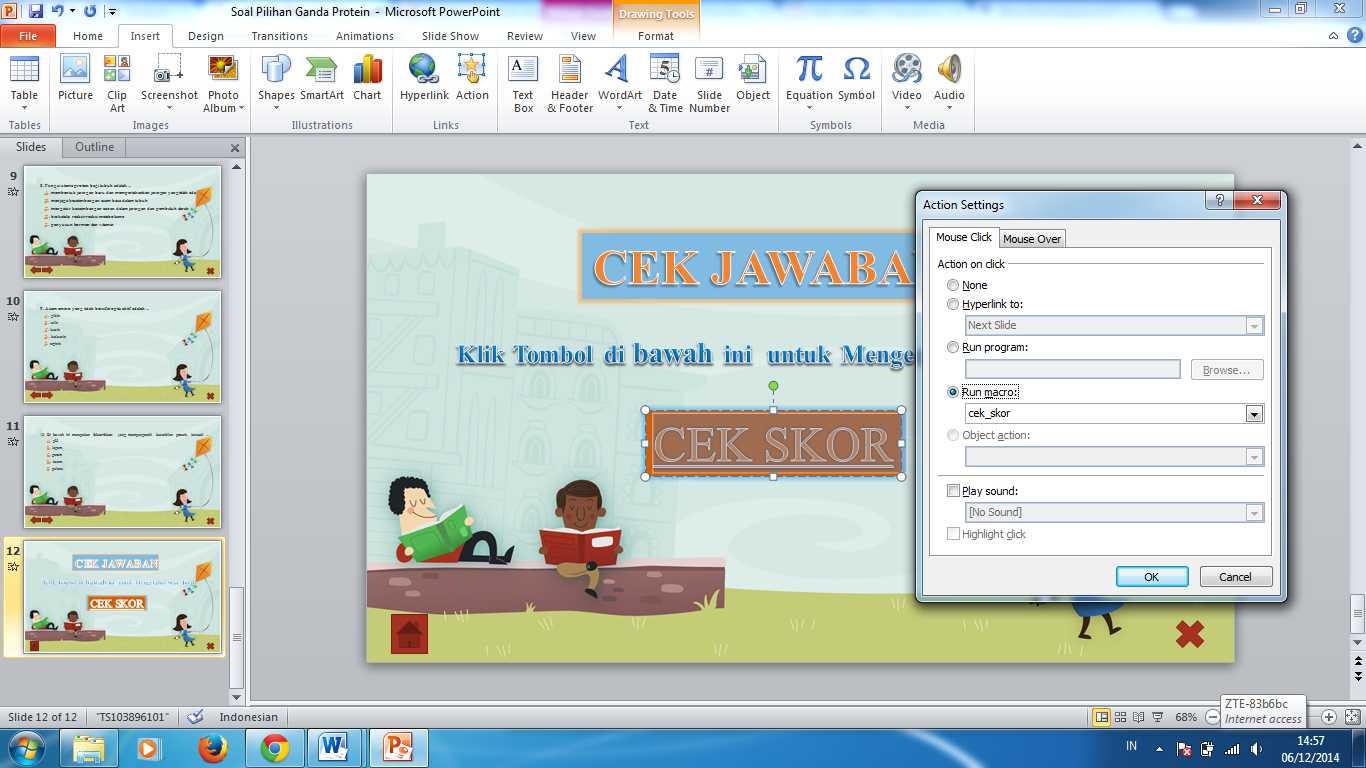Open the Audio dropdown arrow

click(x=949, y=109)
